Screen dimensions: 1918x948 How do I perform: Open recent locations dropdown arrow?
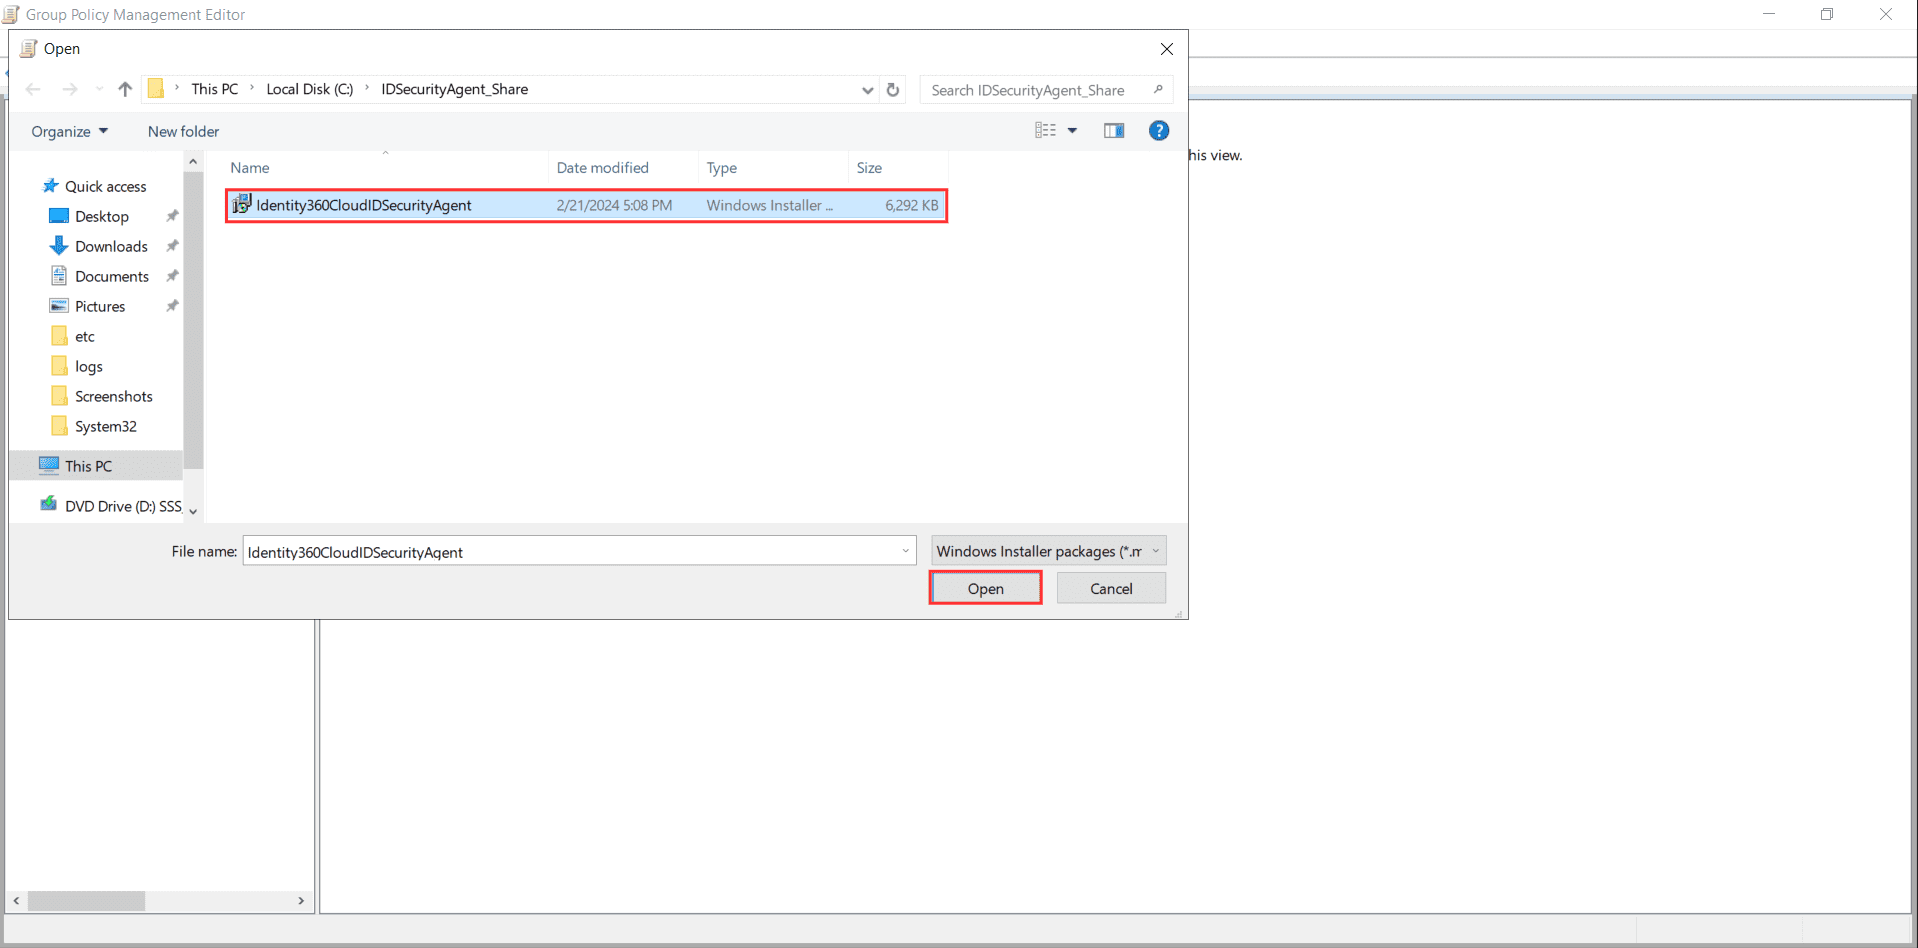click(x=99, y=90)
